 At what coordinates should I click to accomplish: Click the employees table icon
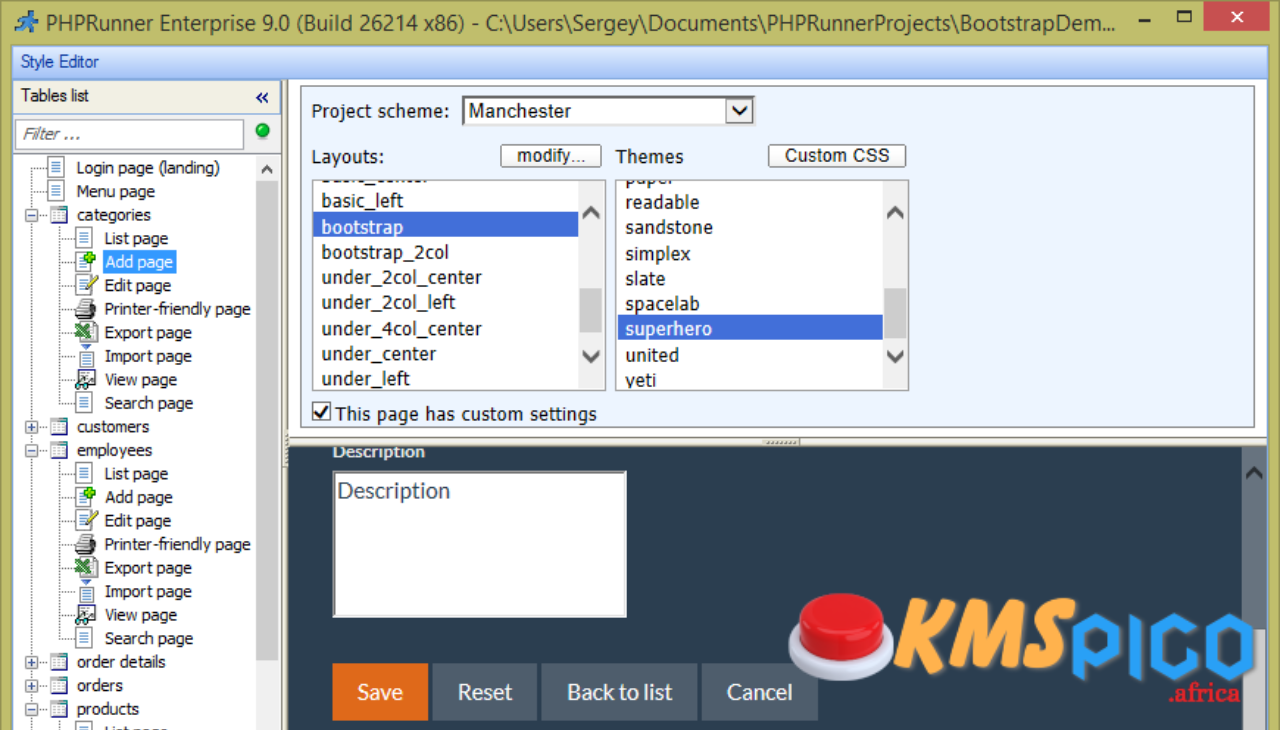pyautogui.click(x=59, y=450)
